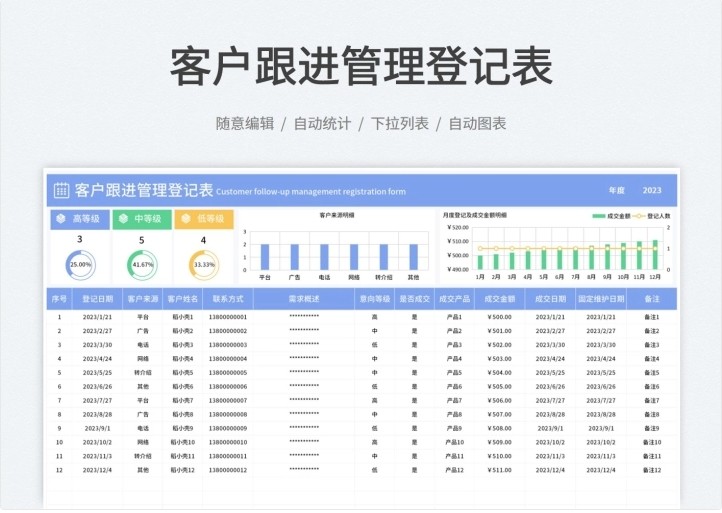Viewport: 722px width, 513px height.
Task: Select phone cell 13800000012
Action: [228, 470]
